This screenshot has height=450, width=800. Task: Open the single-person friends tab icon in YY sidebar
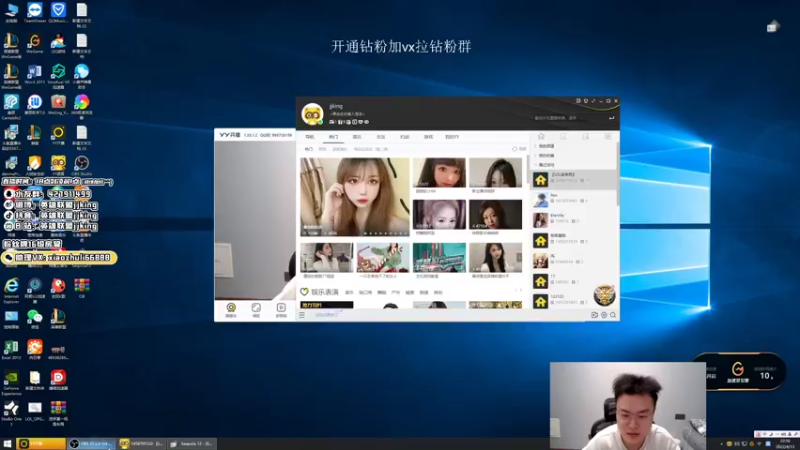tap(563, 137)
